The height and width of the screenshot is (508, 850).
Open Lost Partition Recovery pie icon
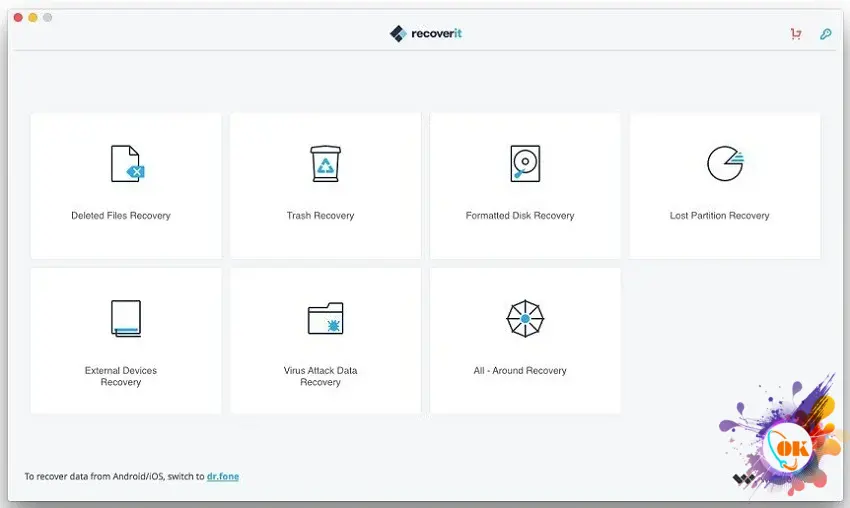coord(725,163)
